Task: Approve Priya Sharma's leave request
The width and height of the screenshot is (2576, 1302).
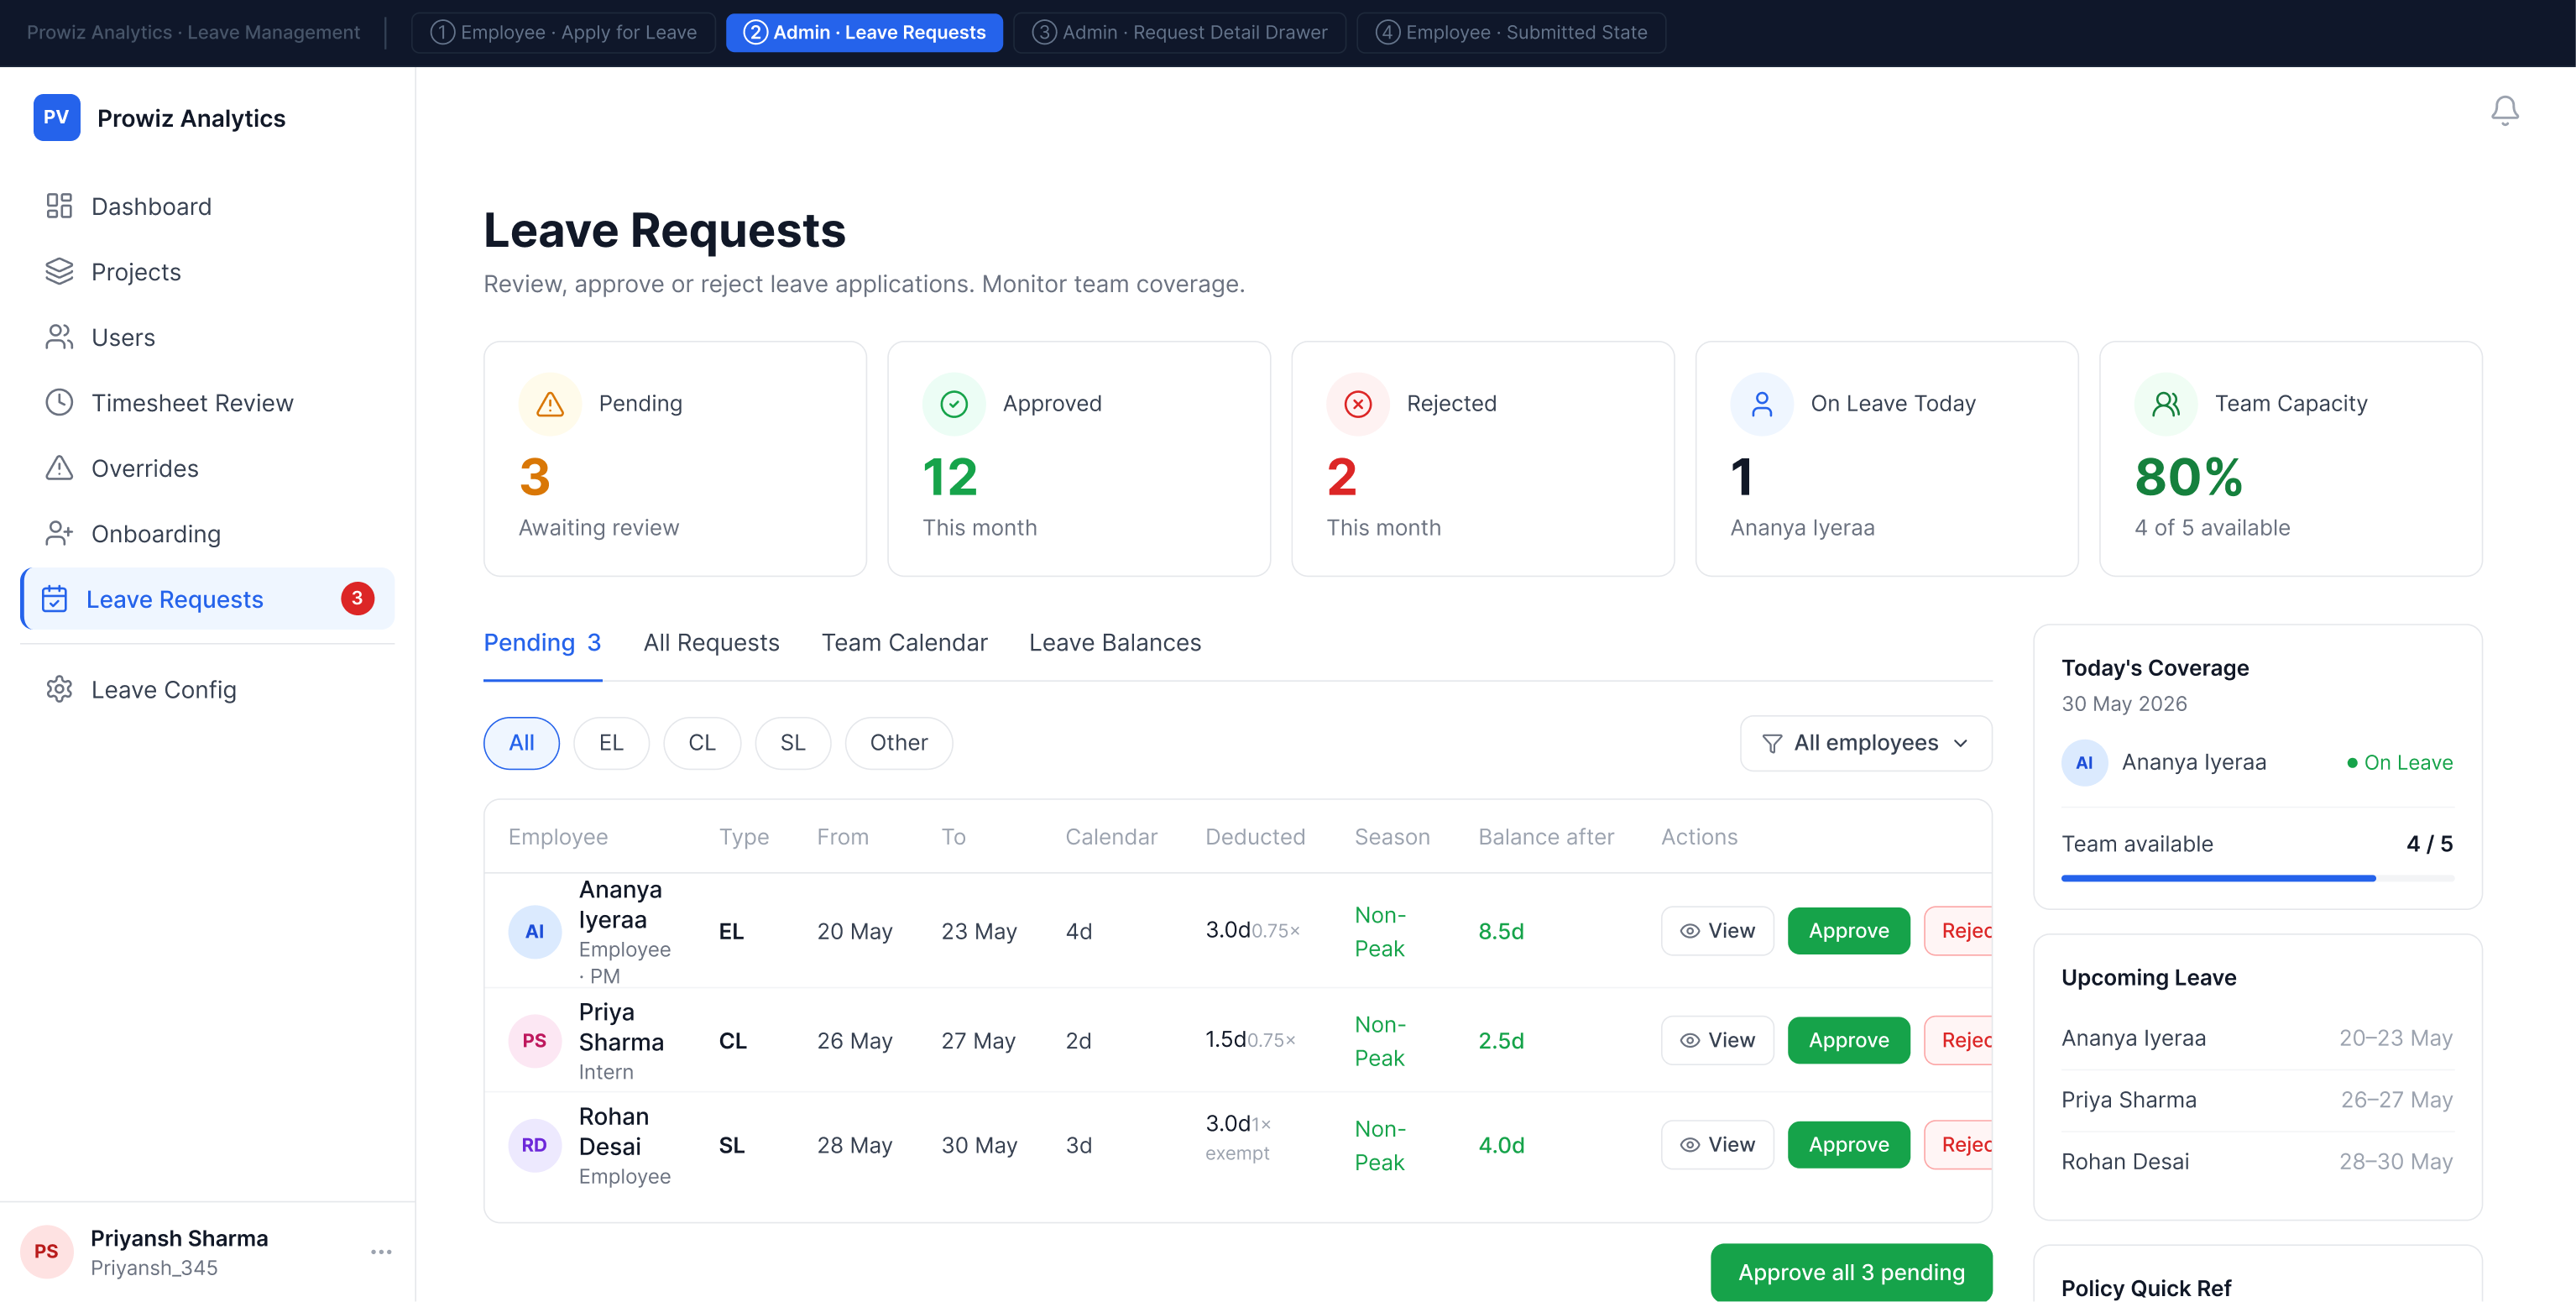Action: [1848, 1040]
